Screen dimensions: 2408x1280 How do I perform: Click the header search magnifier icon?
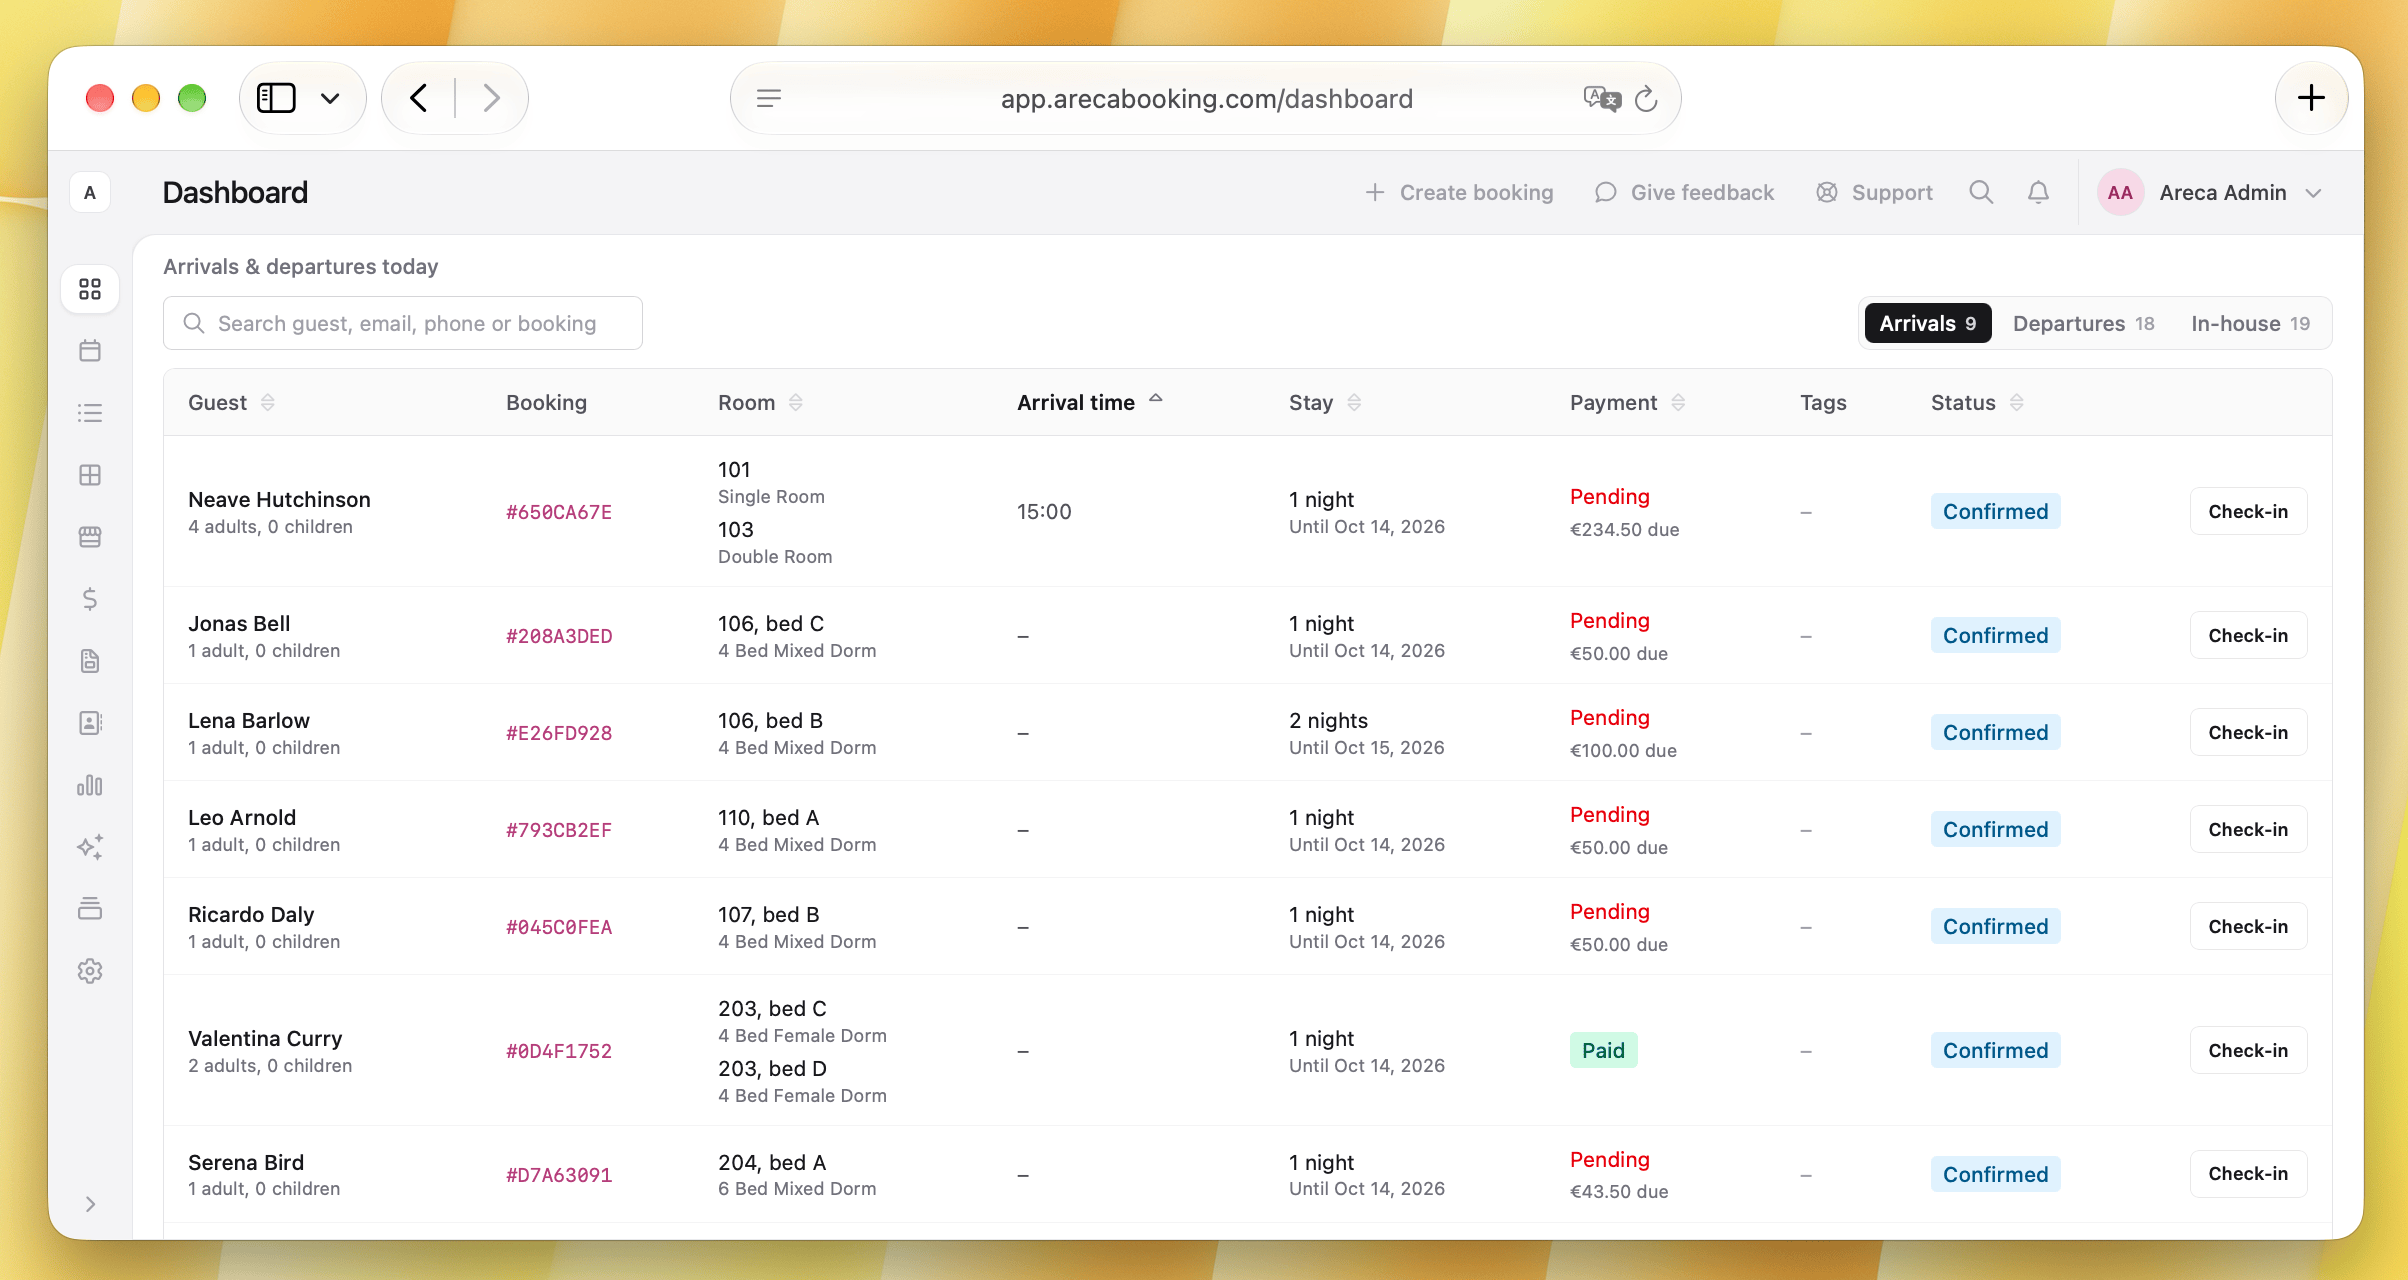click(1981, 192)
